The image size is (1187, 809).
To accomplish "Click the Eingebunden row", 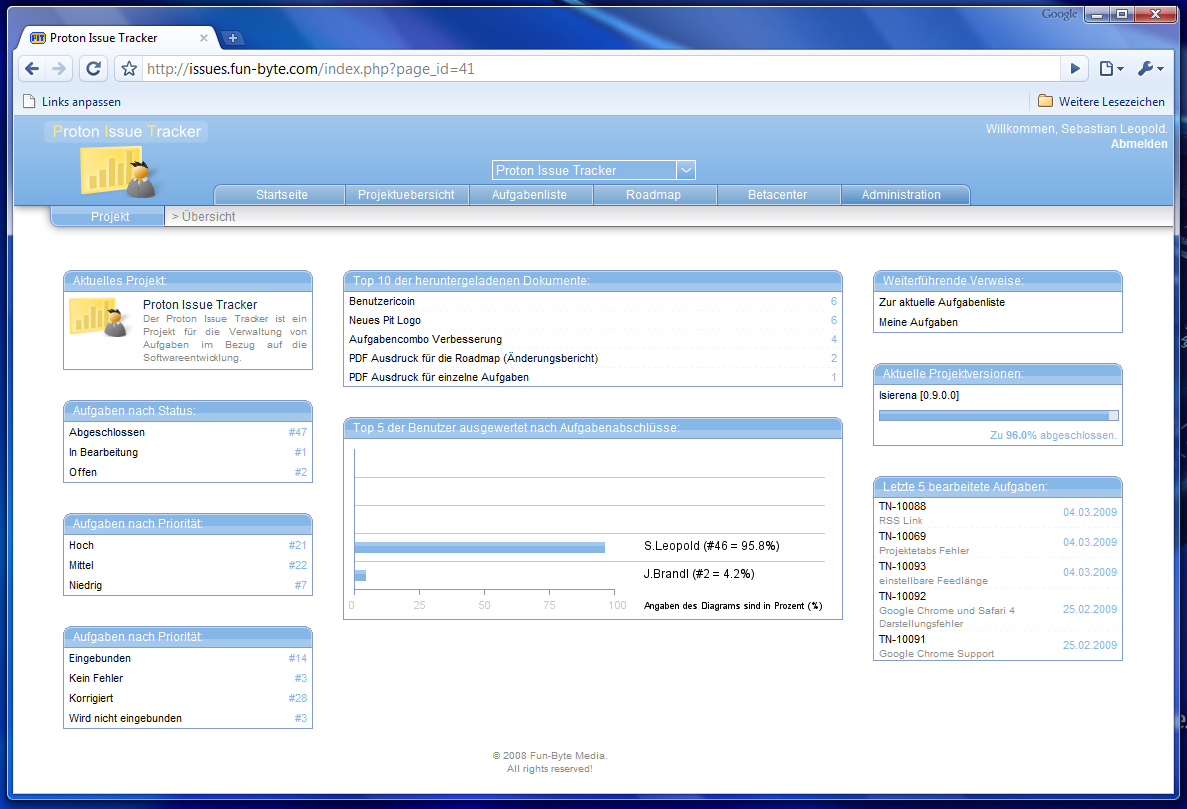I will [x=188, y=658].
